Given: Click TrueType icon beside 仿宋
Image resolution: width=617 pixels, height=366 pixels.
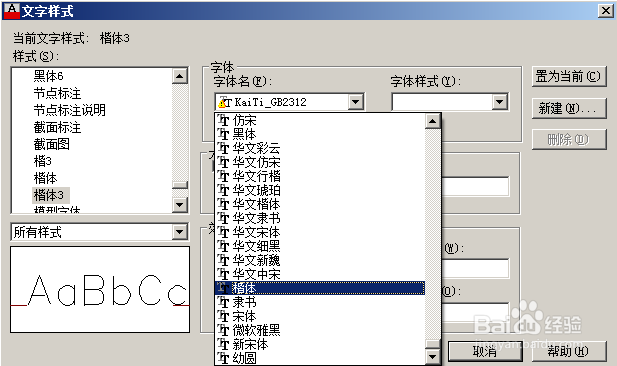Looking at the screenshot, I should click(x=223, y=120).
